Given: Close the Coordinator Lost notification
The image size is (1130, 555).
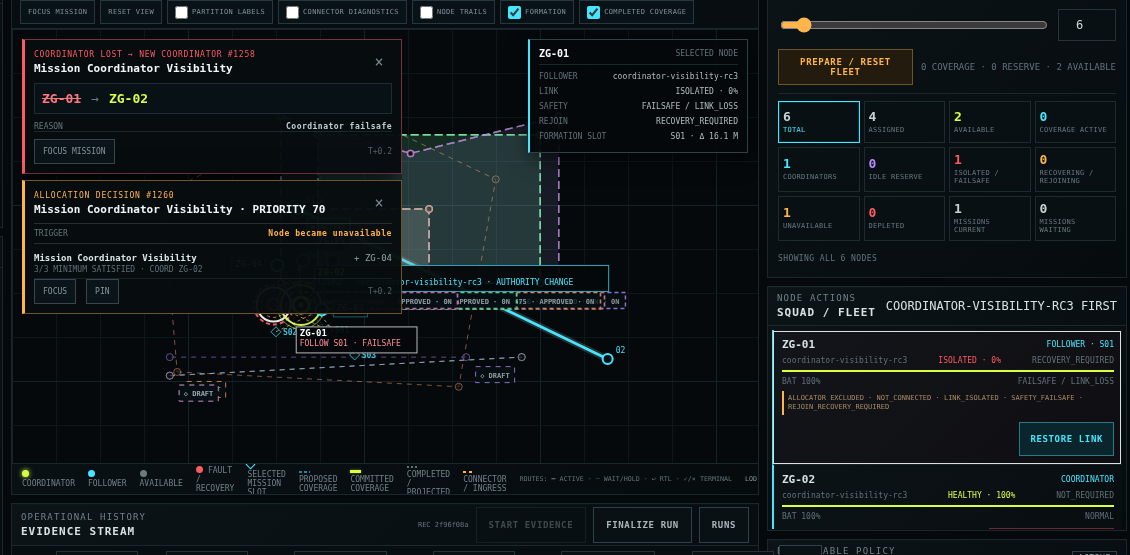Looking at the screenshot, I should [379, 62].
